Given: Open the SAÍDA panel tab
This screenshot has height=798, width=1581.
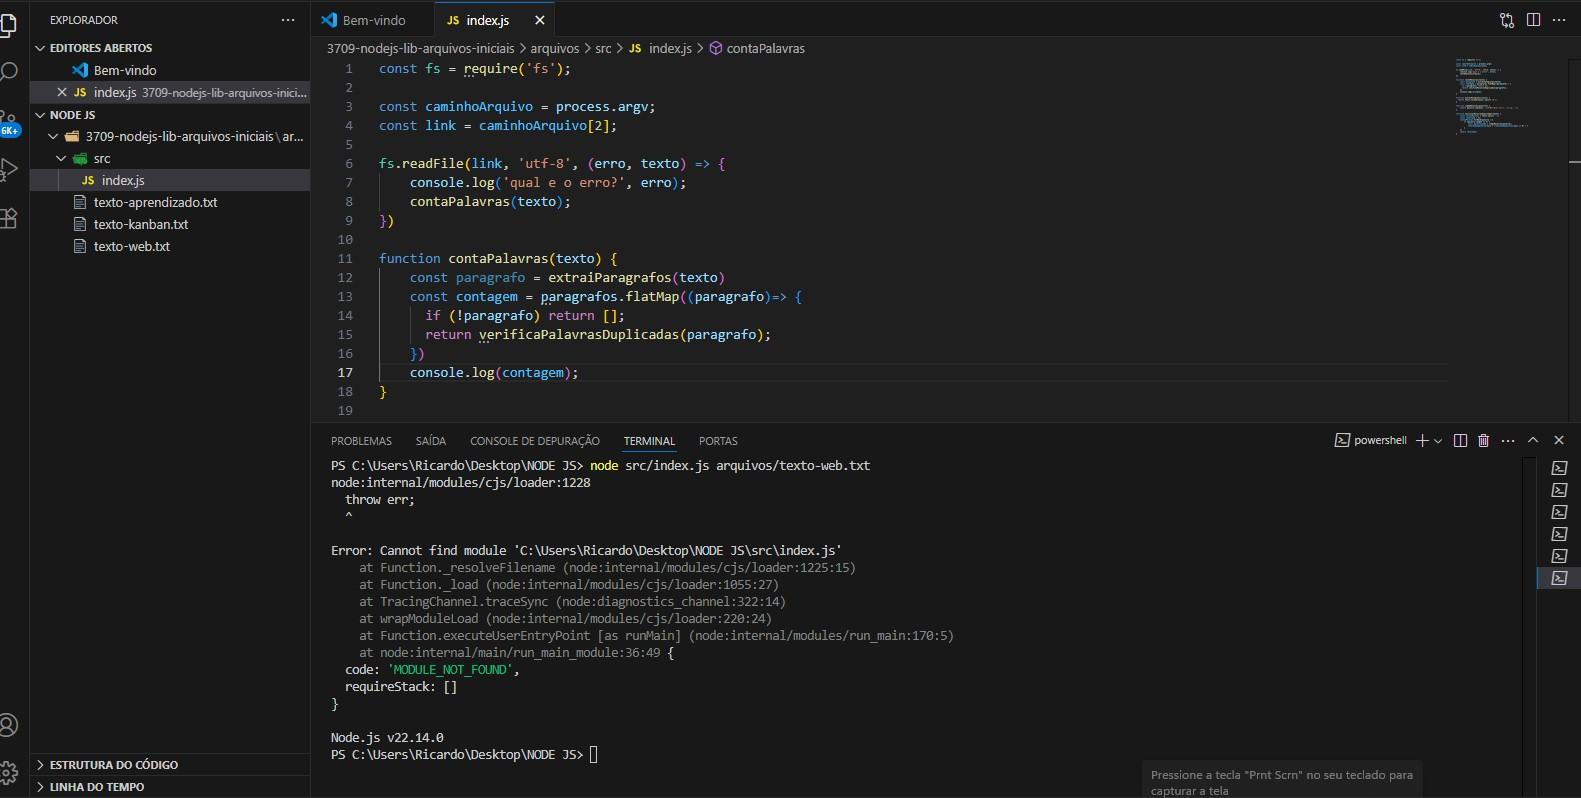Looking at the screenshot, I should [430, 441].
